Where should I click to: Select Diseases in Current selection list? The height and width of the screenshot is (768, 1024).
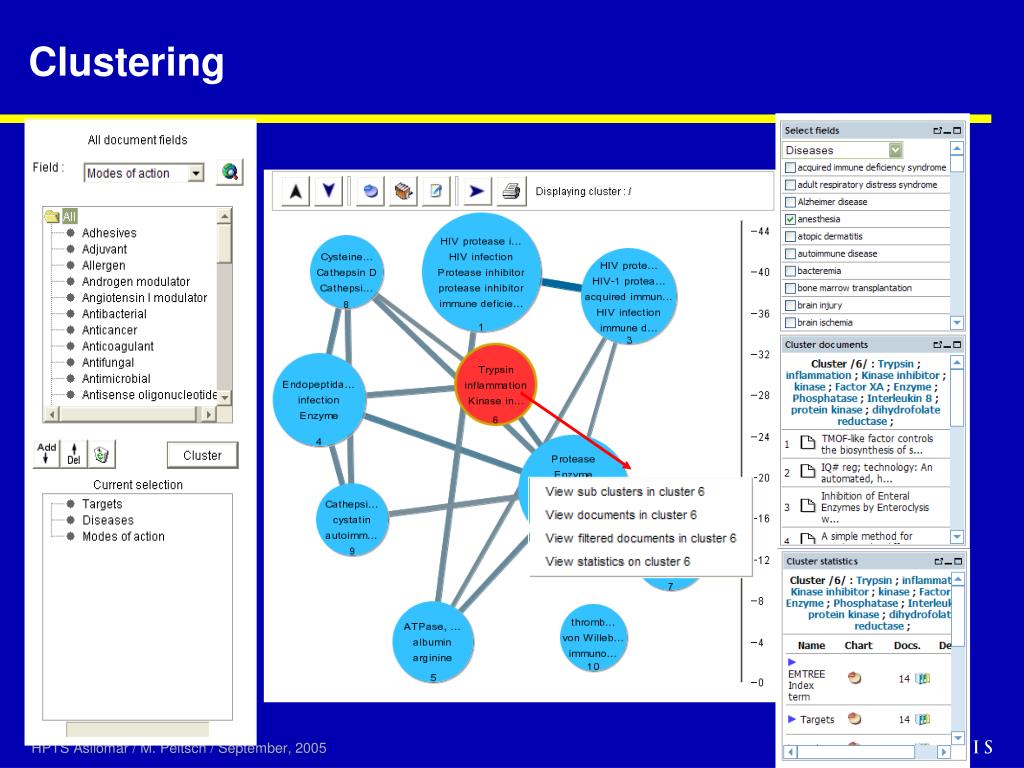coord(108,520)
